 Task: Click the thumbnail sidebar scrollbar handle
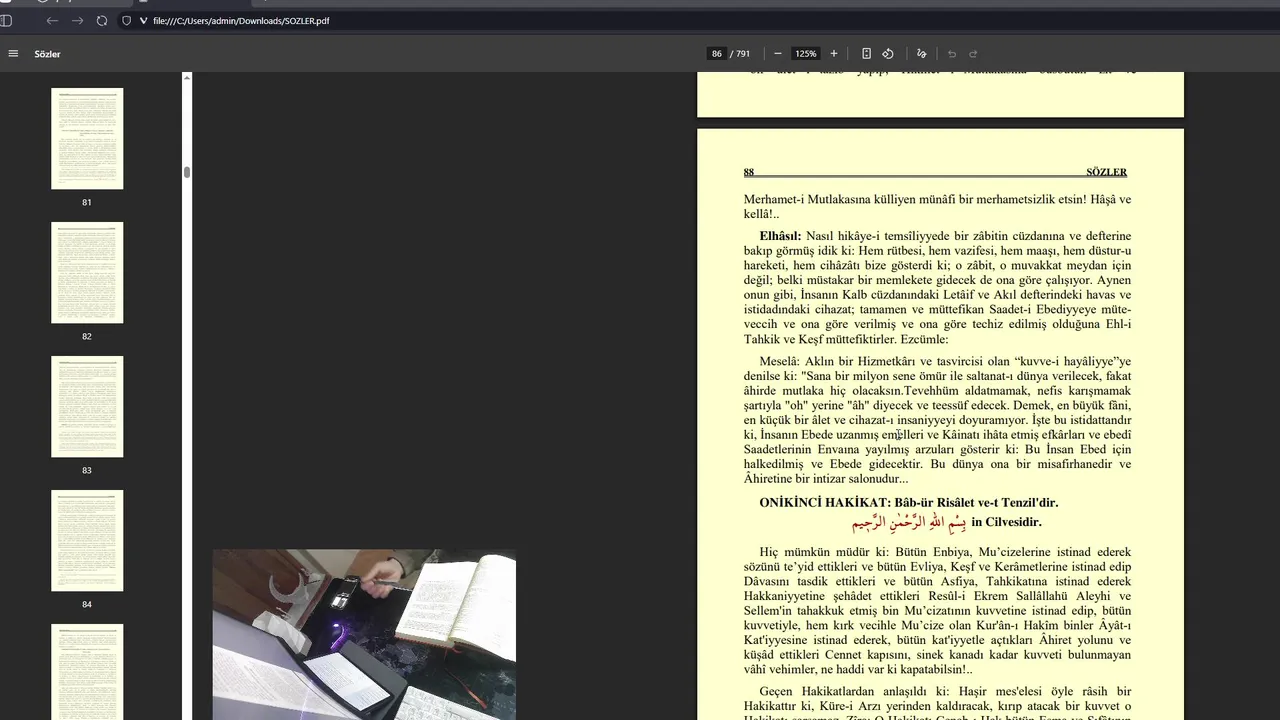tap(186, 172)
